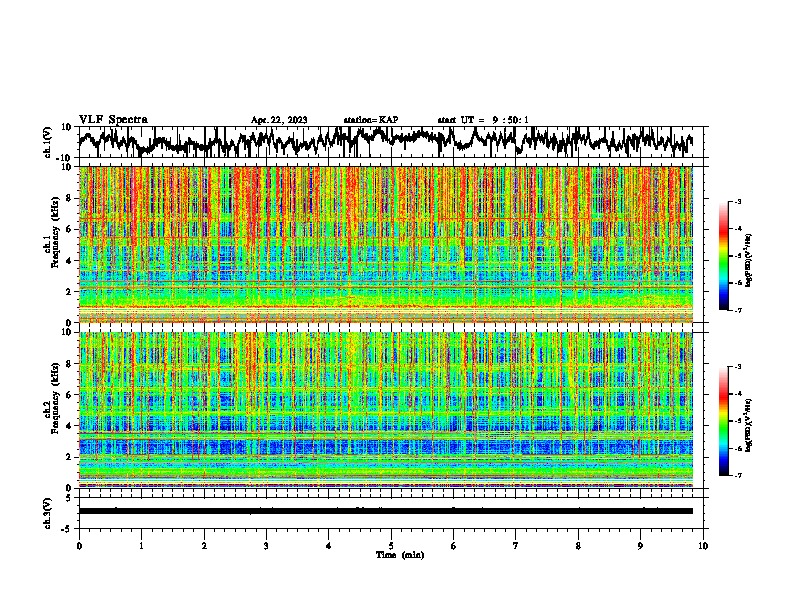The width and height of the screenshot is (792, 612).
Task: Click ch.1 colorbar value "-7"
Action: (x=737, y=310)
